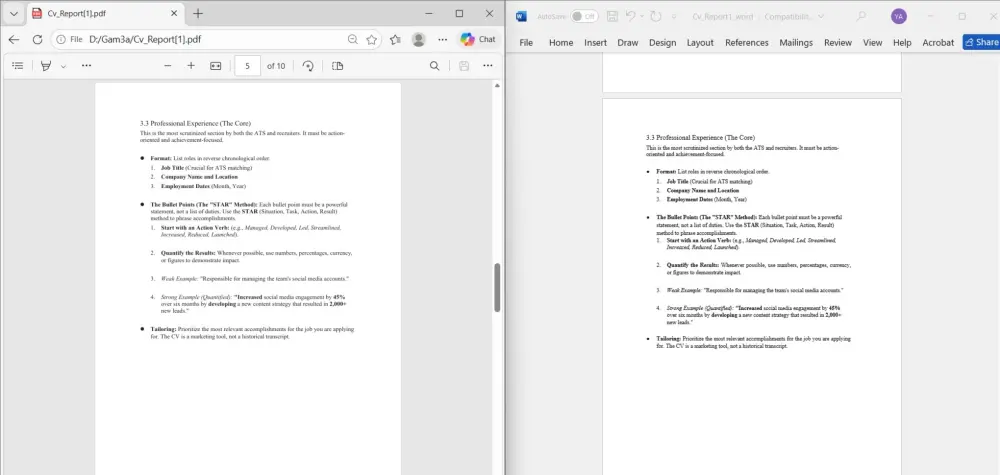Zoom in the PDF with plus

click(191, 66)
